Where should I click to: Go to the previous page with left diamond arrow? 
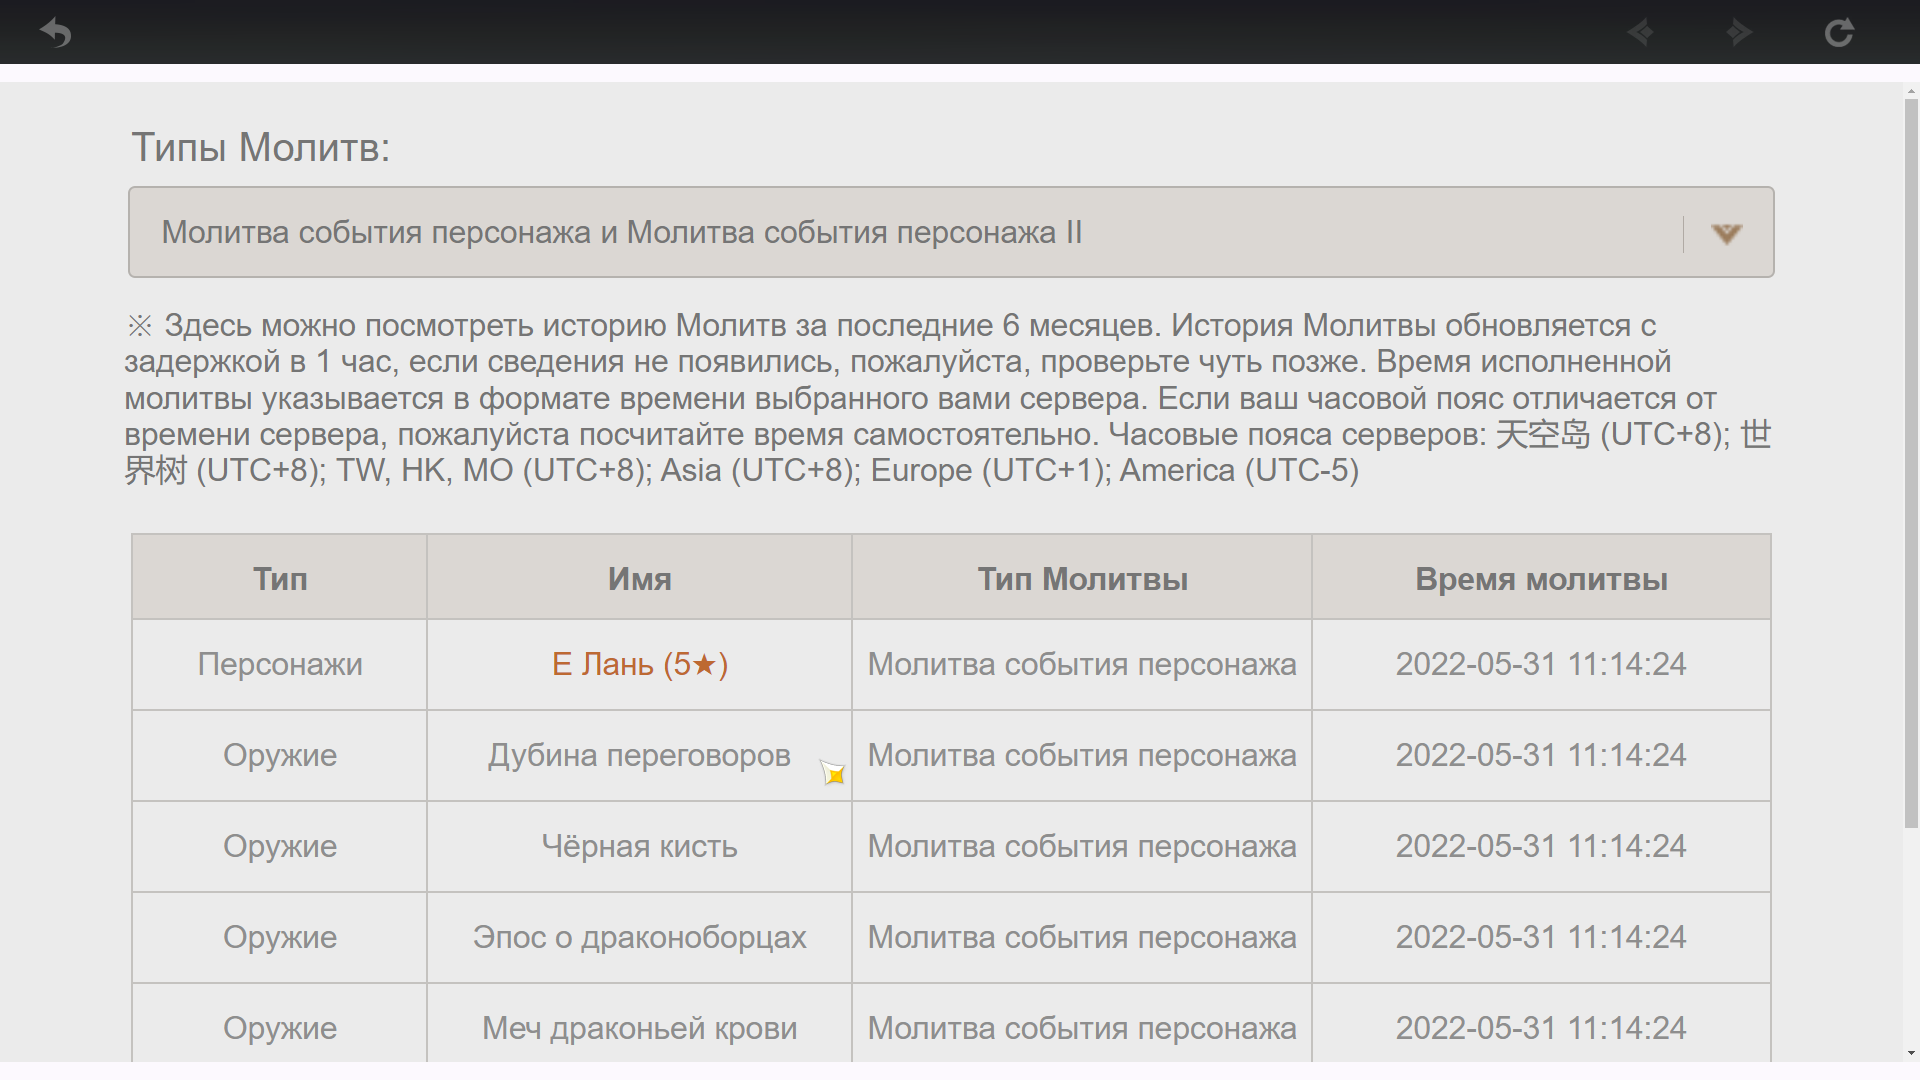1640,32
